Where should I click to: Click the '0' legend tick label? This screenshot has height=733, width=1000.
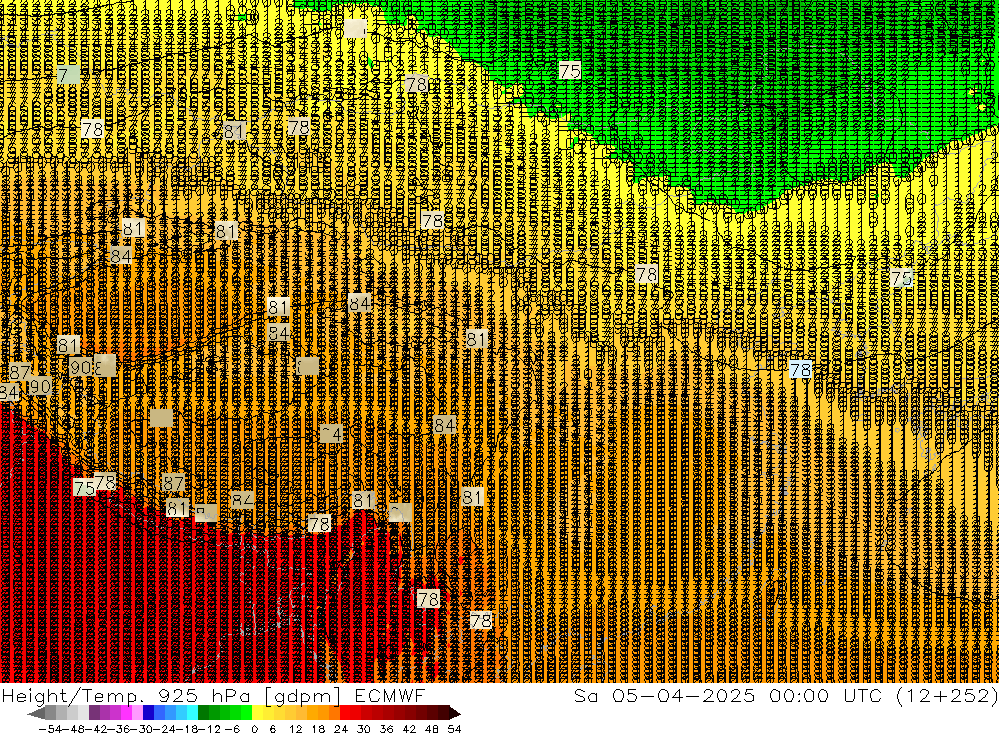click(x=254, y=729)
